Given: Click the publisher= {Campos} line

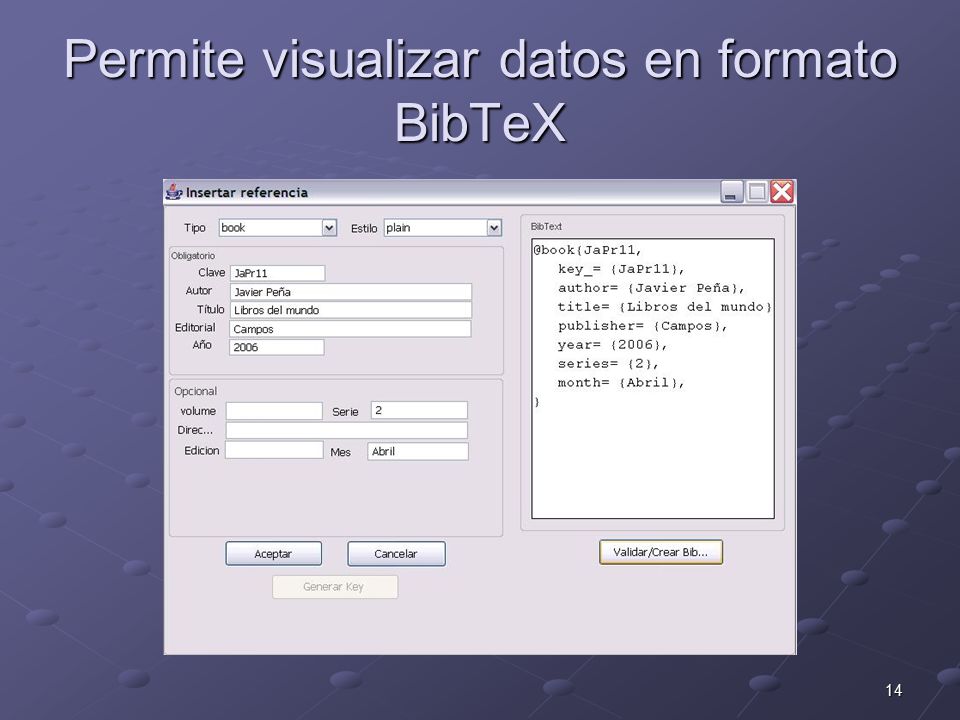Looking at the screenshot, I should pos(642,326).
